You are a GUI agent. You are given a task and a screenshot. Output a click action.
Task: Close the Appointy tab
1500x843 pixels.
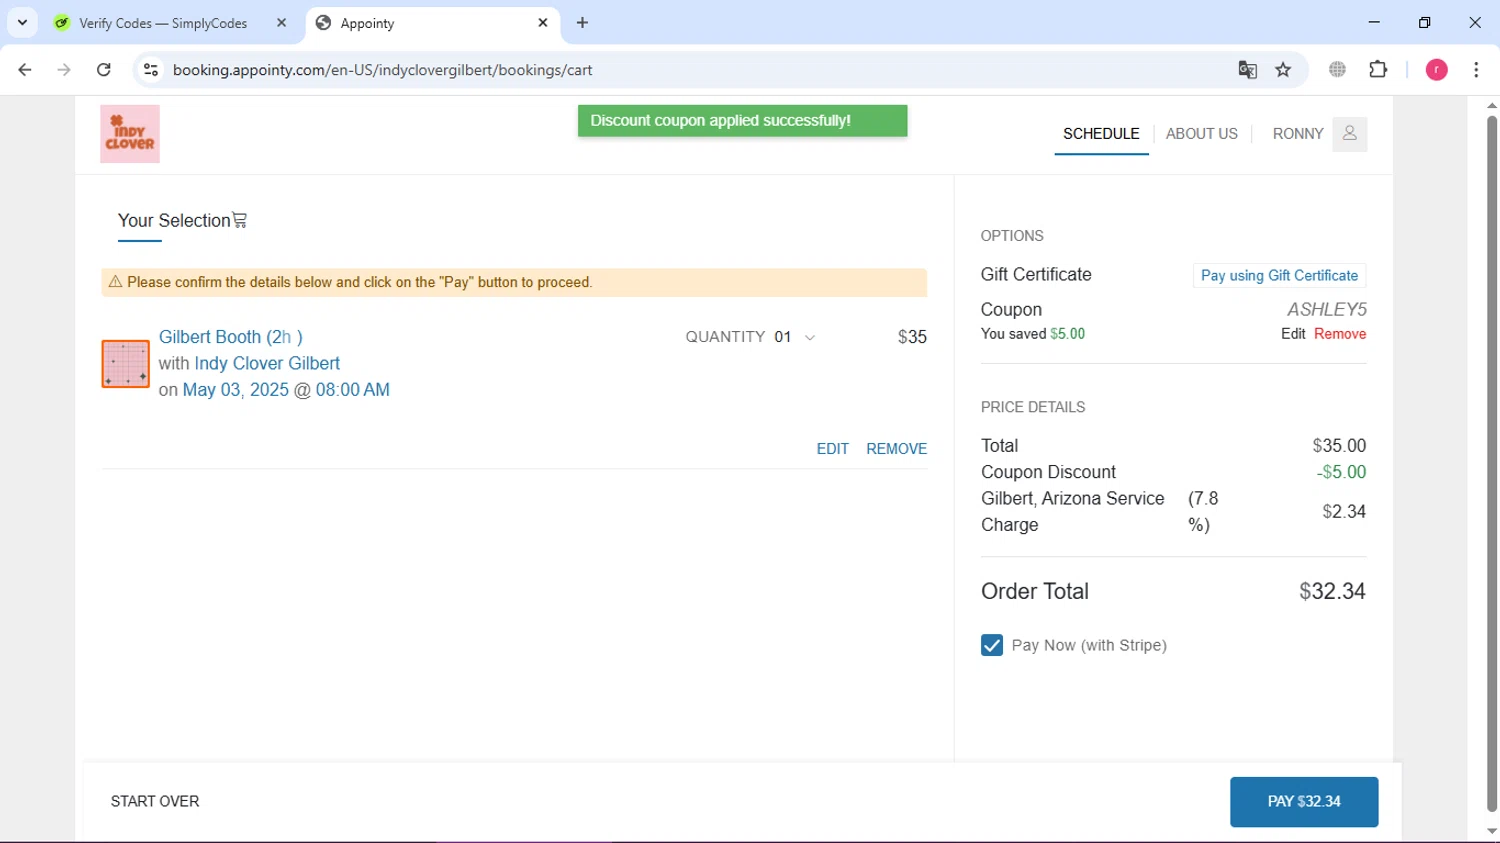pos(543,23)
